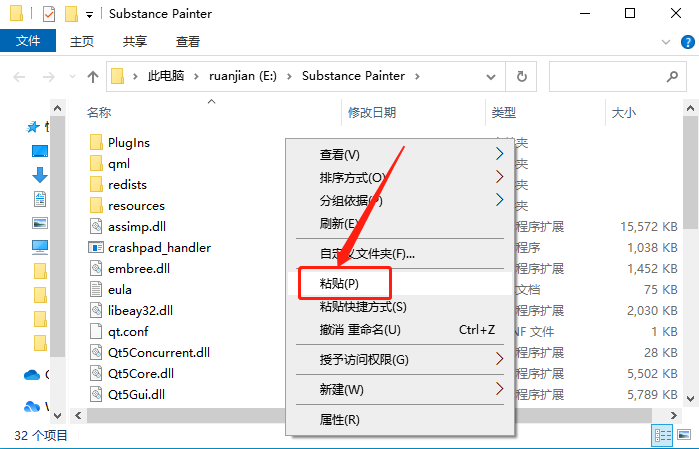Choose 粘贴快捷方式(S) option
This screenshot has height=449, width=699.
400,307
